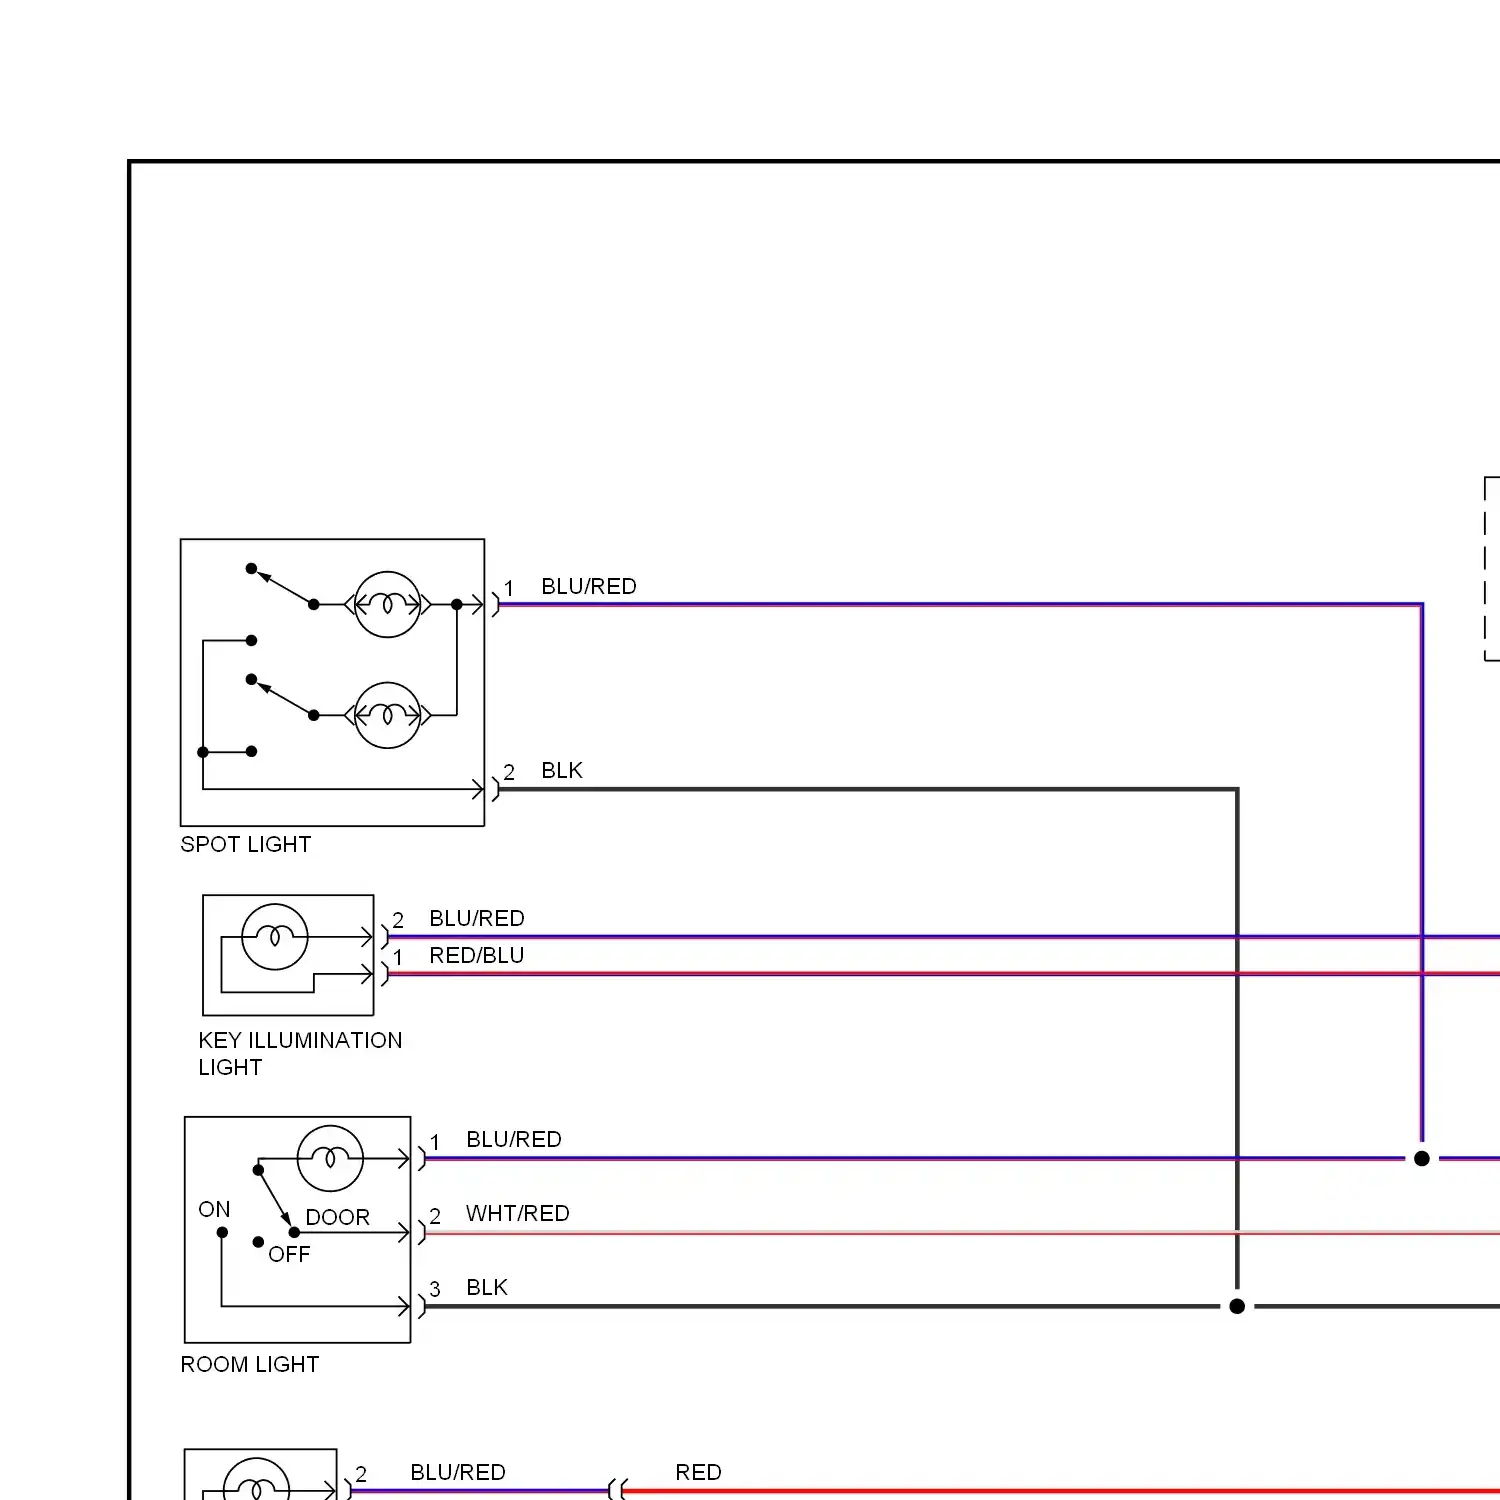Click the ON switch position label
Screen dimensions: 1500x1500
click(x=214, y=1209)
